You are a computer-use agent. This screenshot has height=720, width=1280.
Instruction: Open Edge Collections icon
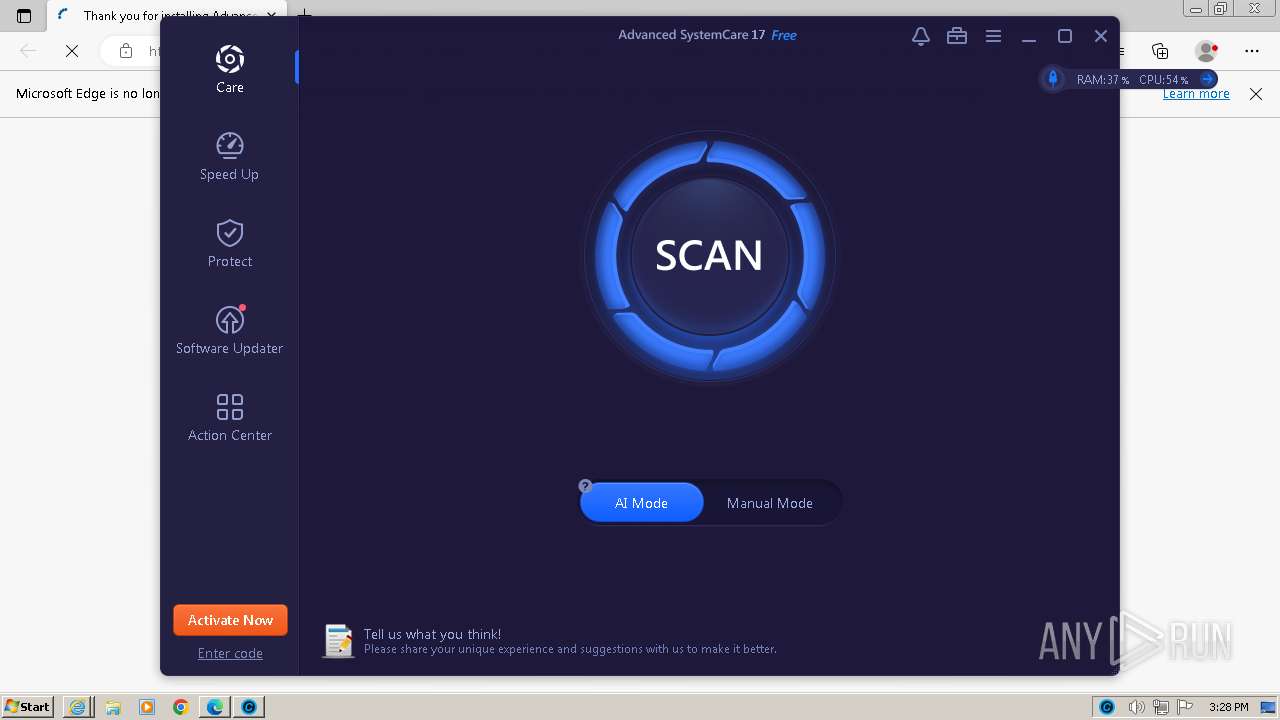(x=1160, y=51)
